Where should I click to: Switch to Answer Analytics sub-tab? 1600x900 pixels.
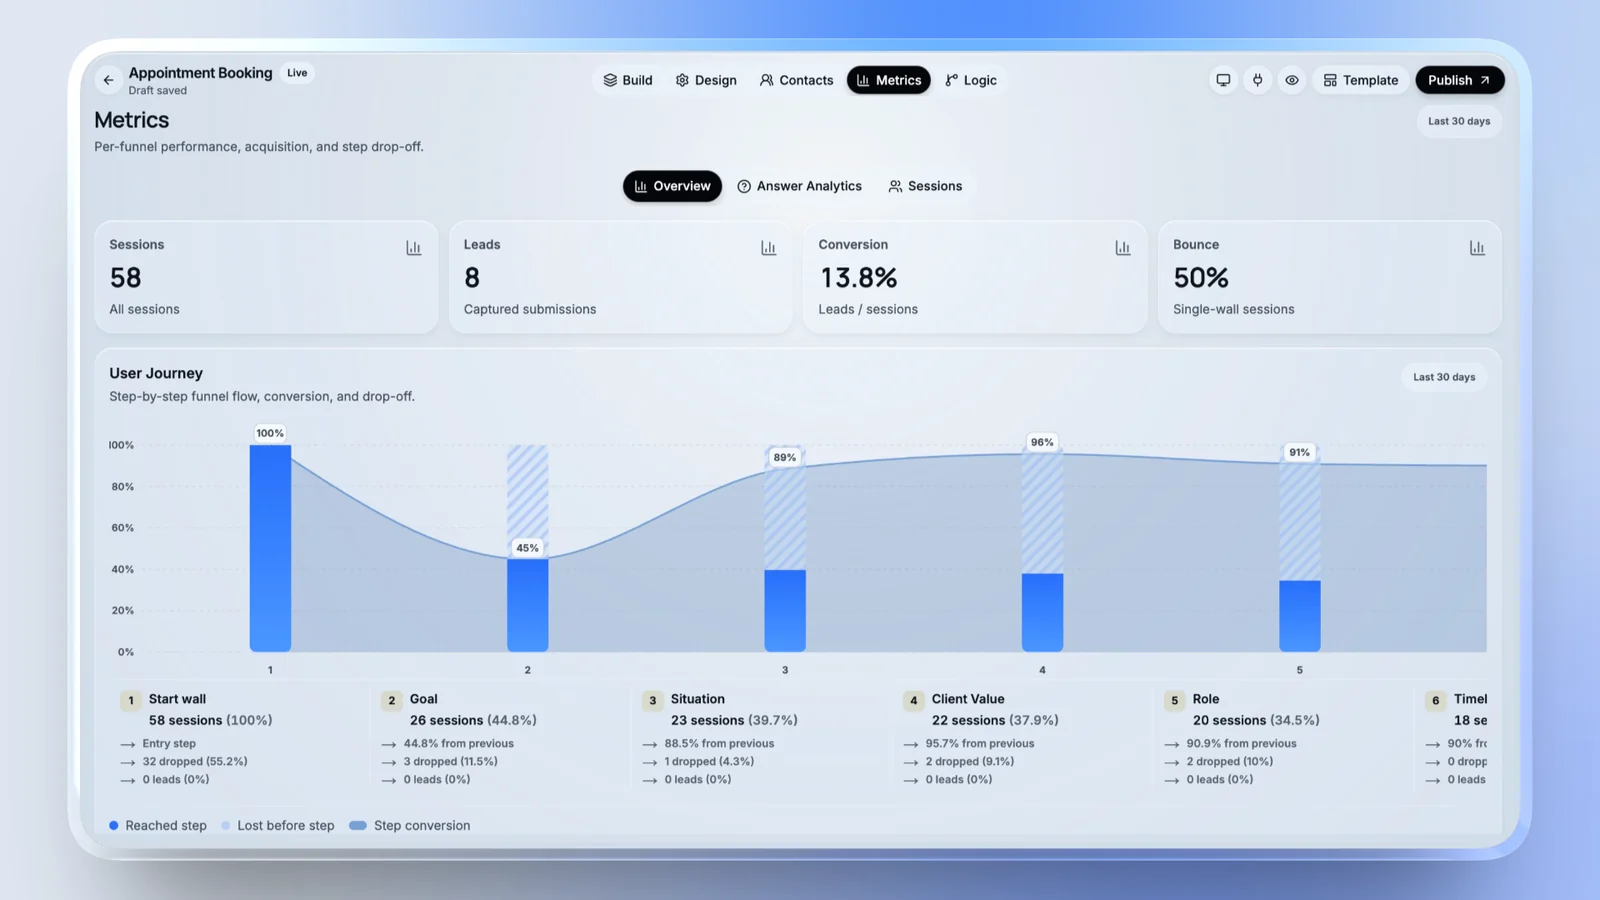(800, 186)
